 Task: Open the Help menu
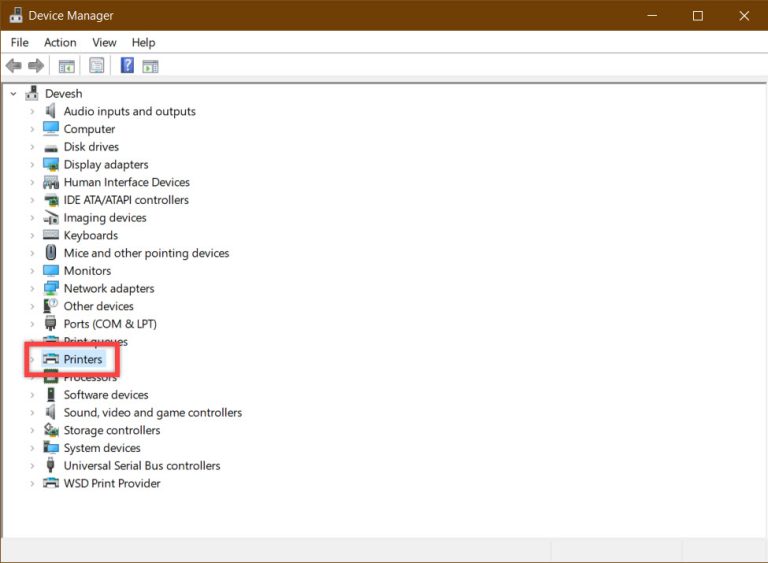click(143, 43)
